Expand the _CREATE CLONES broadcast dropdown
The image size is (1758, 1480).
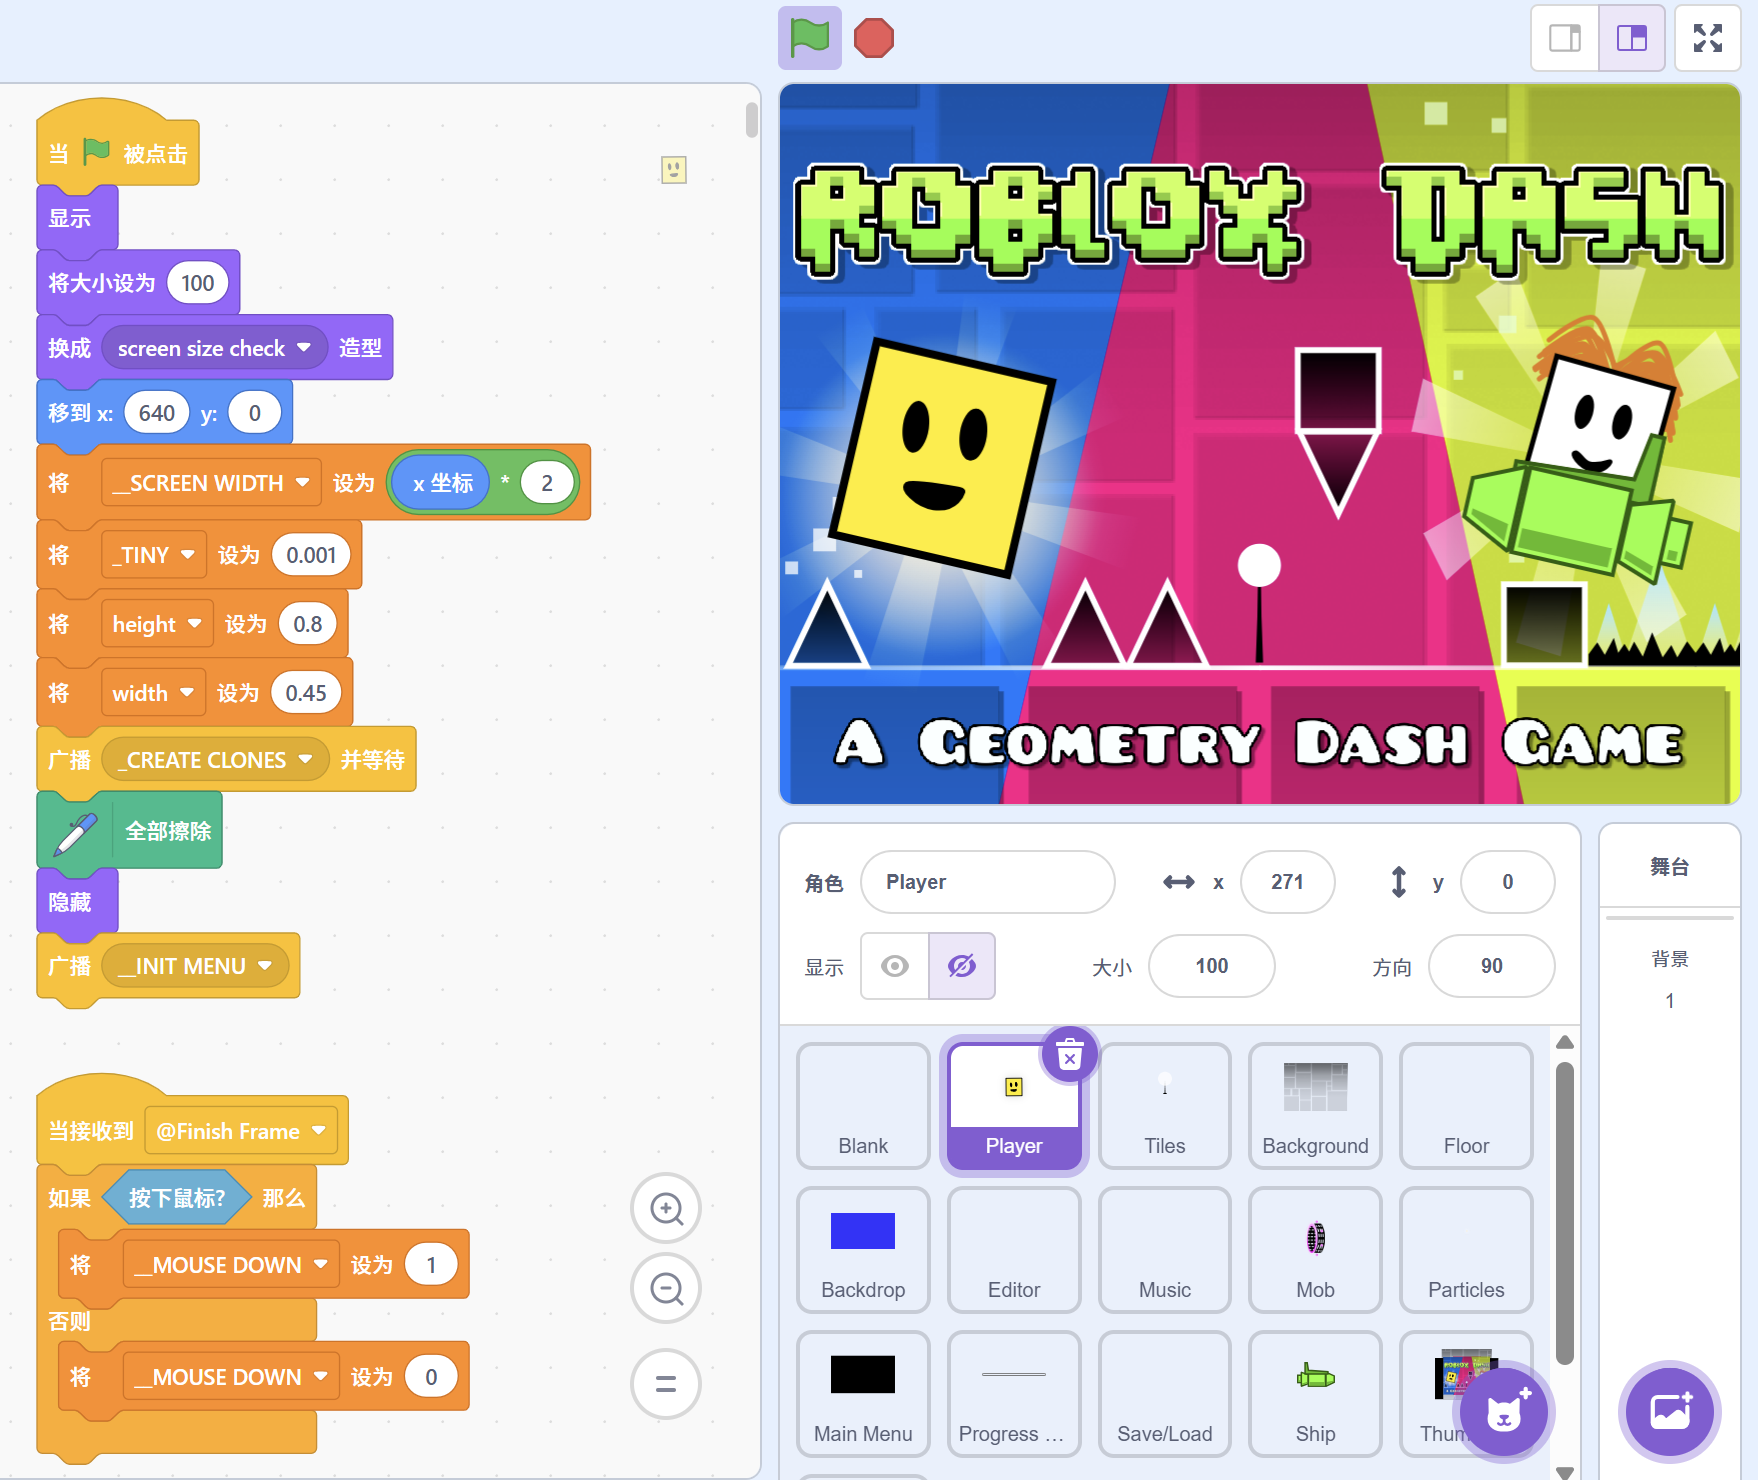(305, 760)
